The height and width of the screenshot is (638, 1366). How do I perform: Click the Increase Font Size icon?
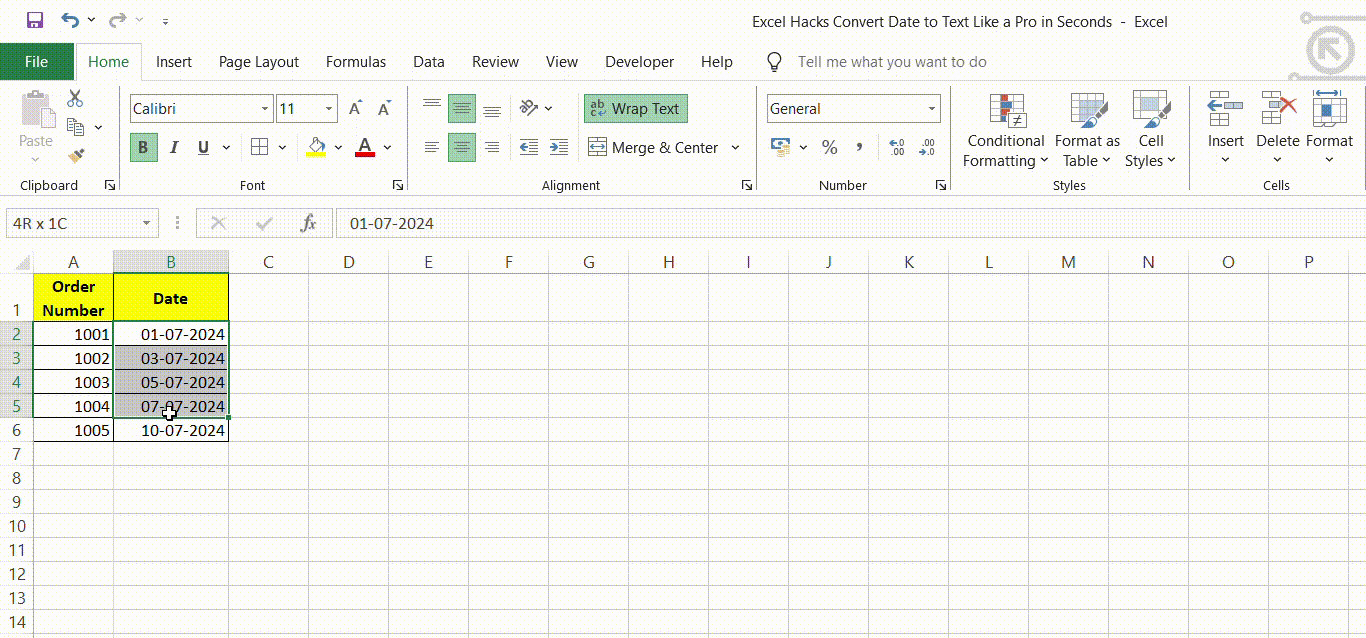tap(356, 109)
